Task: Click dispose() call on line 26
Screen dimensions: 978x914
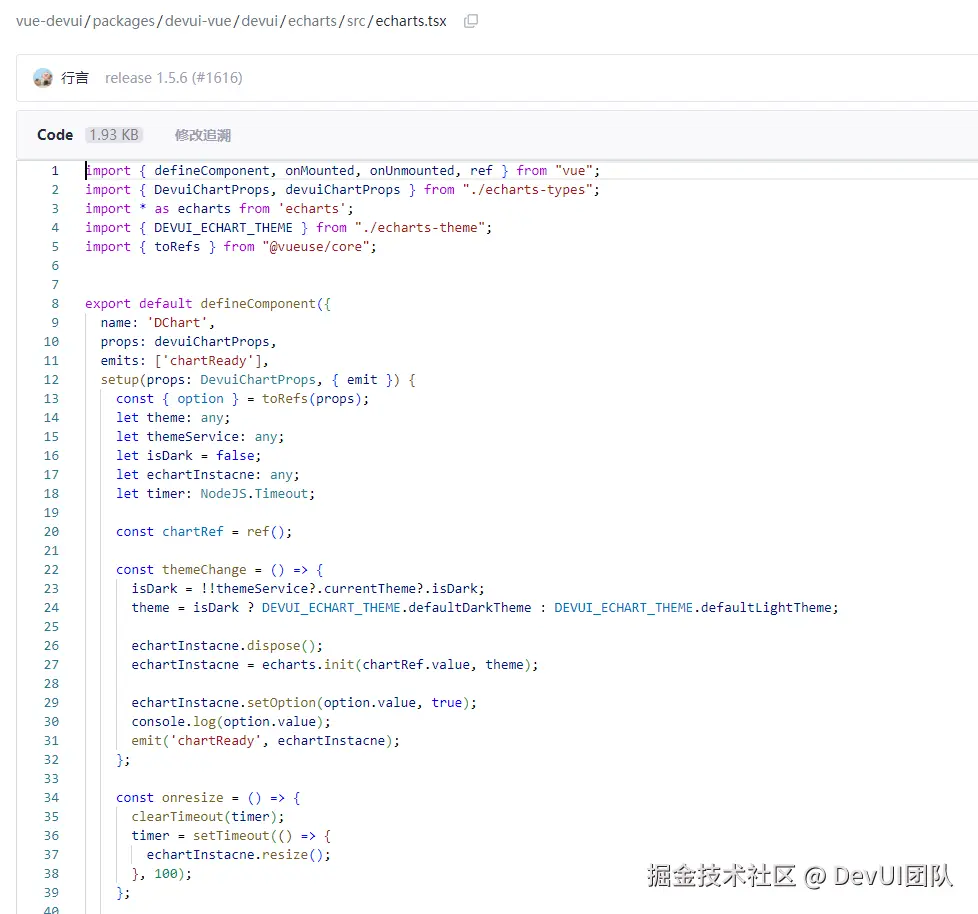Action: (281, 646)
